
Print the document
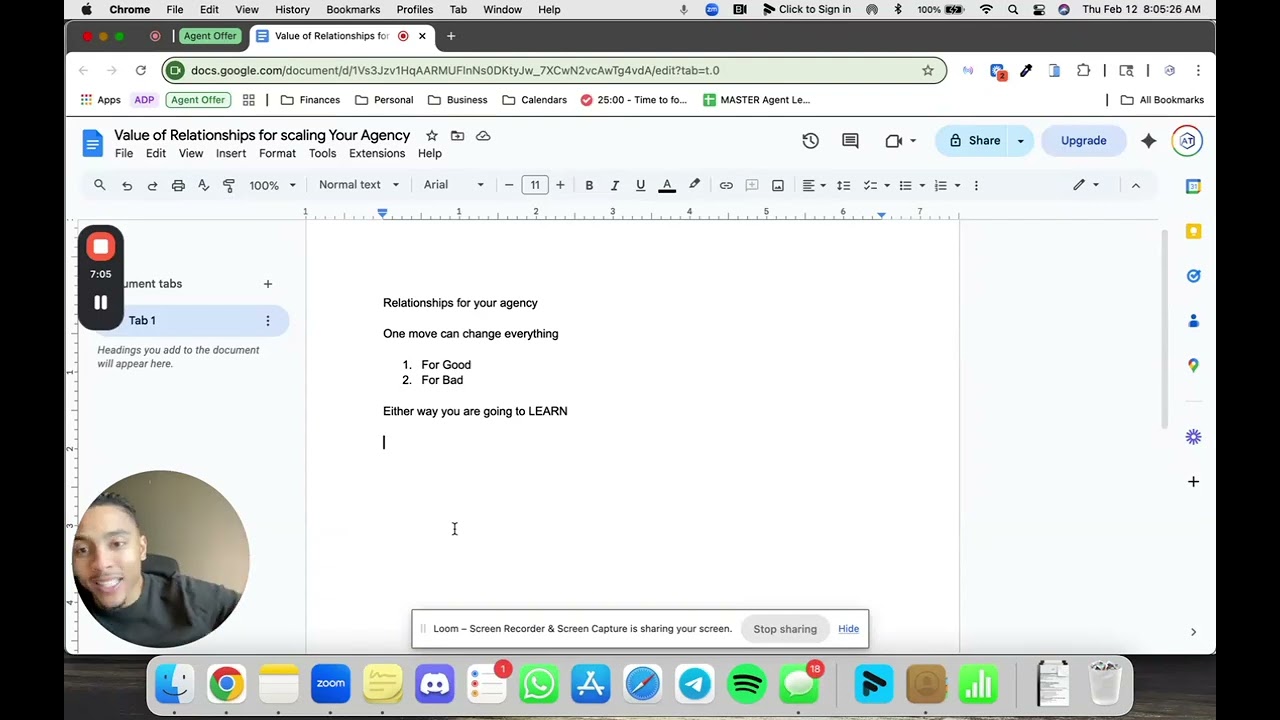pos(178,185)
